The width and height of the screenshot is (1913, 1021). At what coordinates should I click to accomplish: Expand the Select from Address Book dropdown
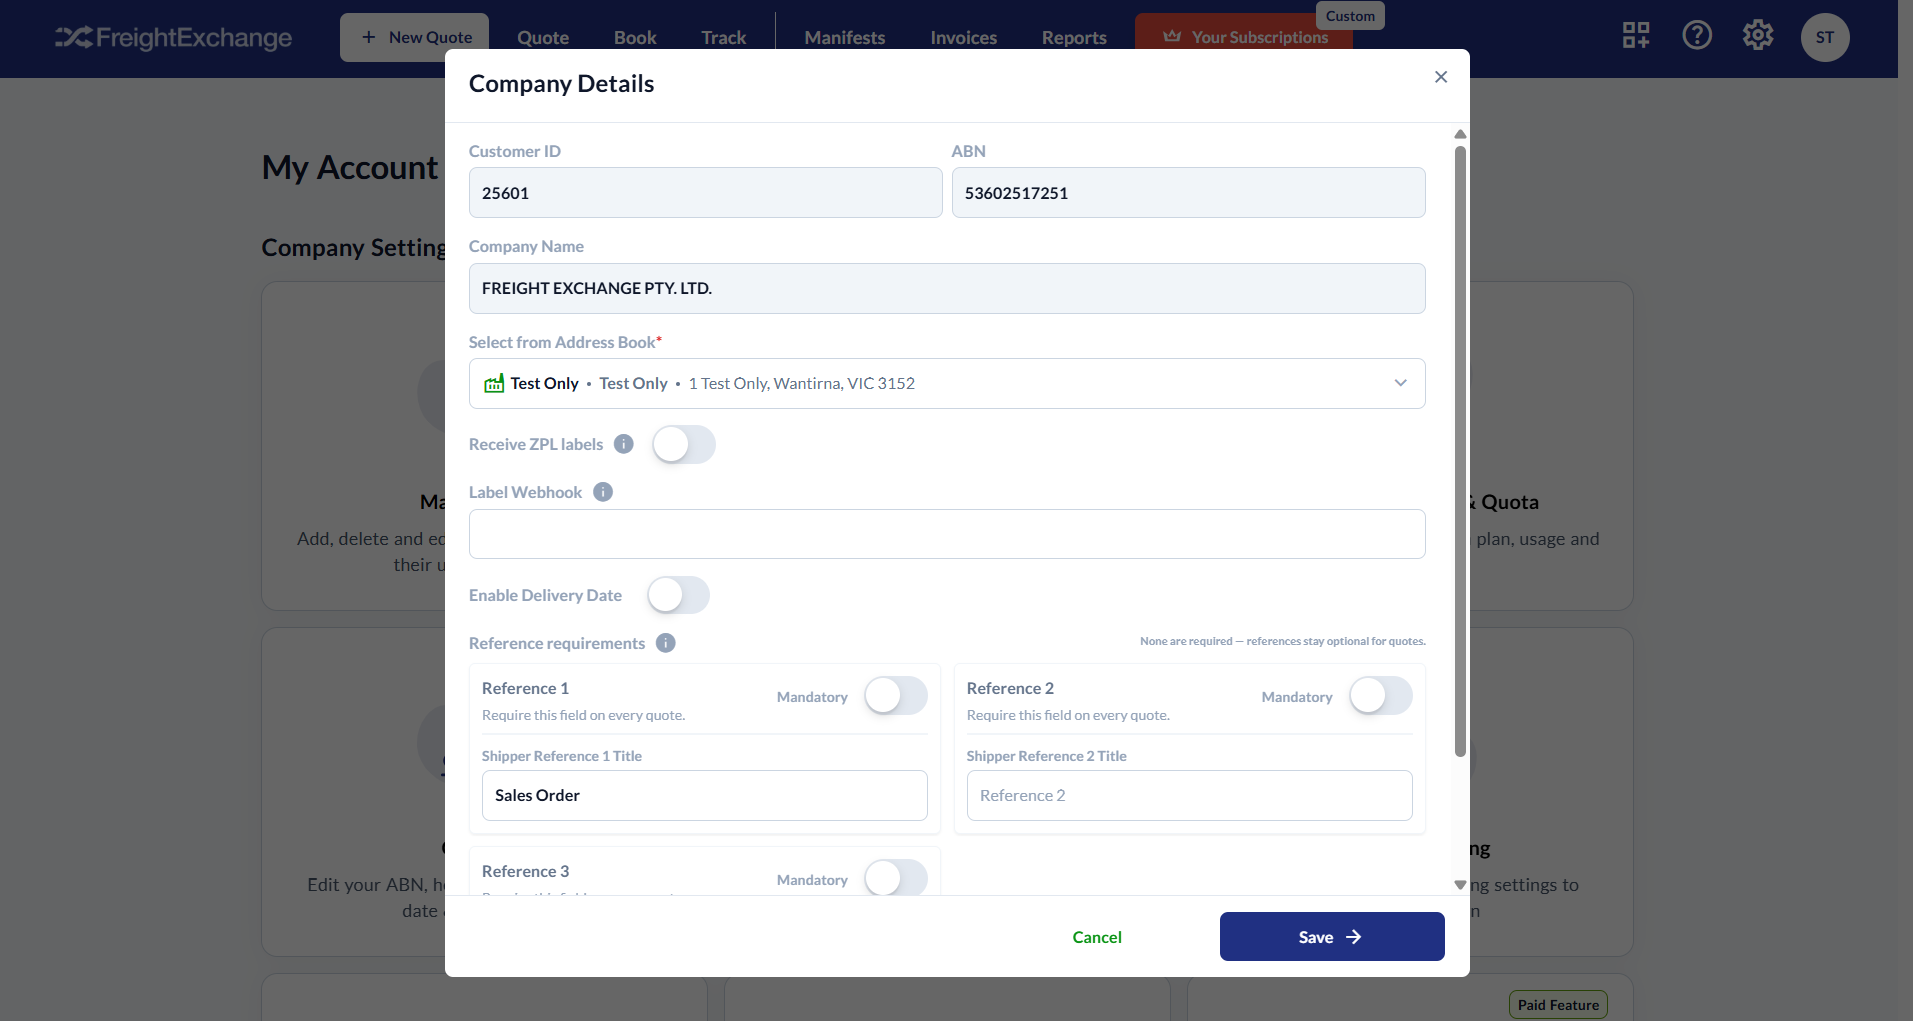coord(947,383)
